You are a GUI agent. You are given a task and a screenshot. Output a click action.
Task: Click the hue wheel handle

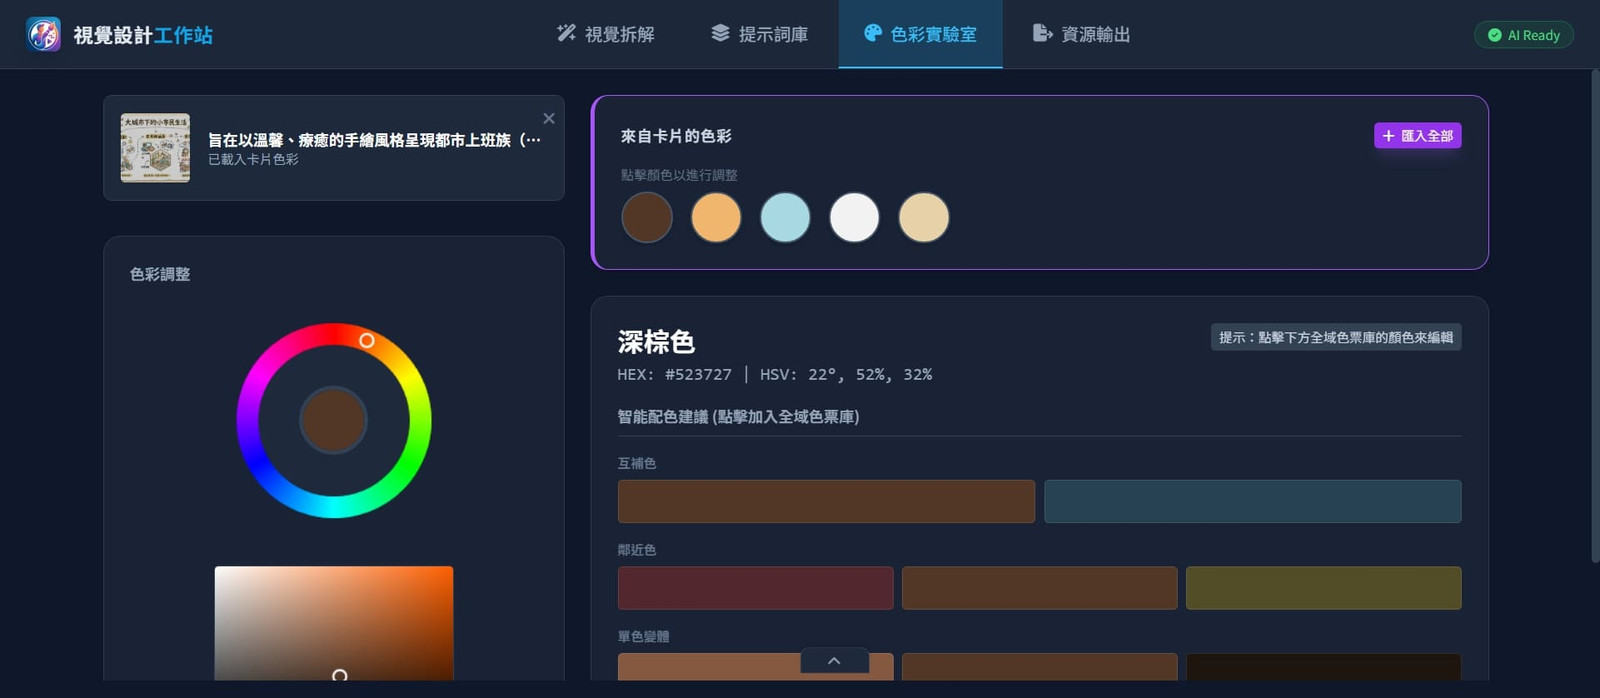367,341
